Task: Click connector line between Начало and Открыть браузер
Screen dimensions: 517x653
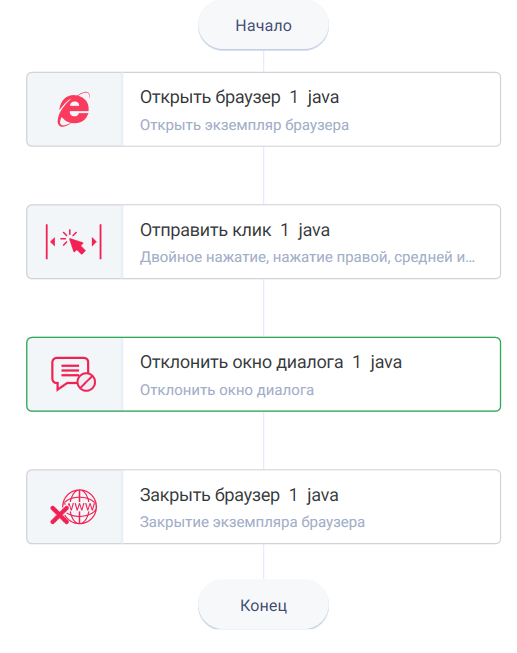Action: pyautogui.click(x=263, y=61)
